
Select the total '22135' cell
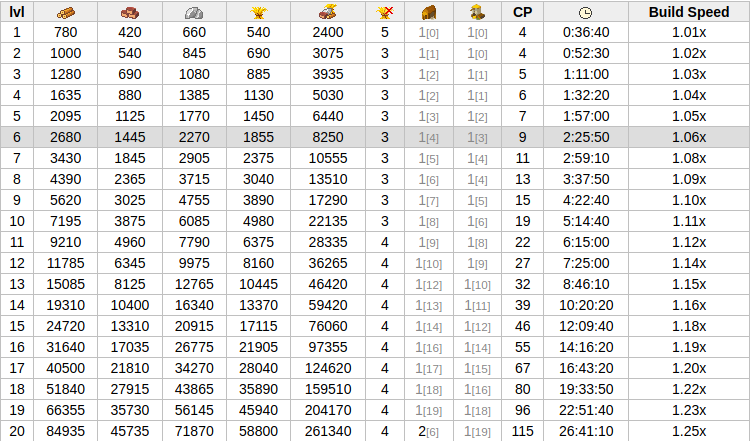pos(328,221)
